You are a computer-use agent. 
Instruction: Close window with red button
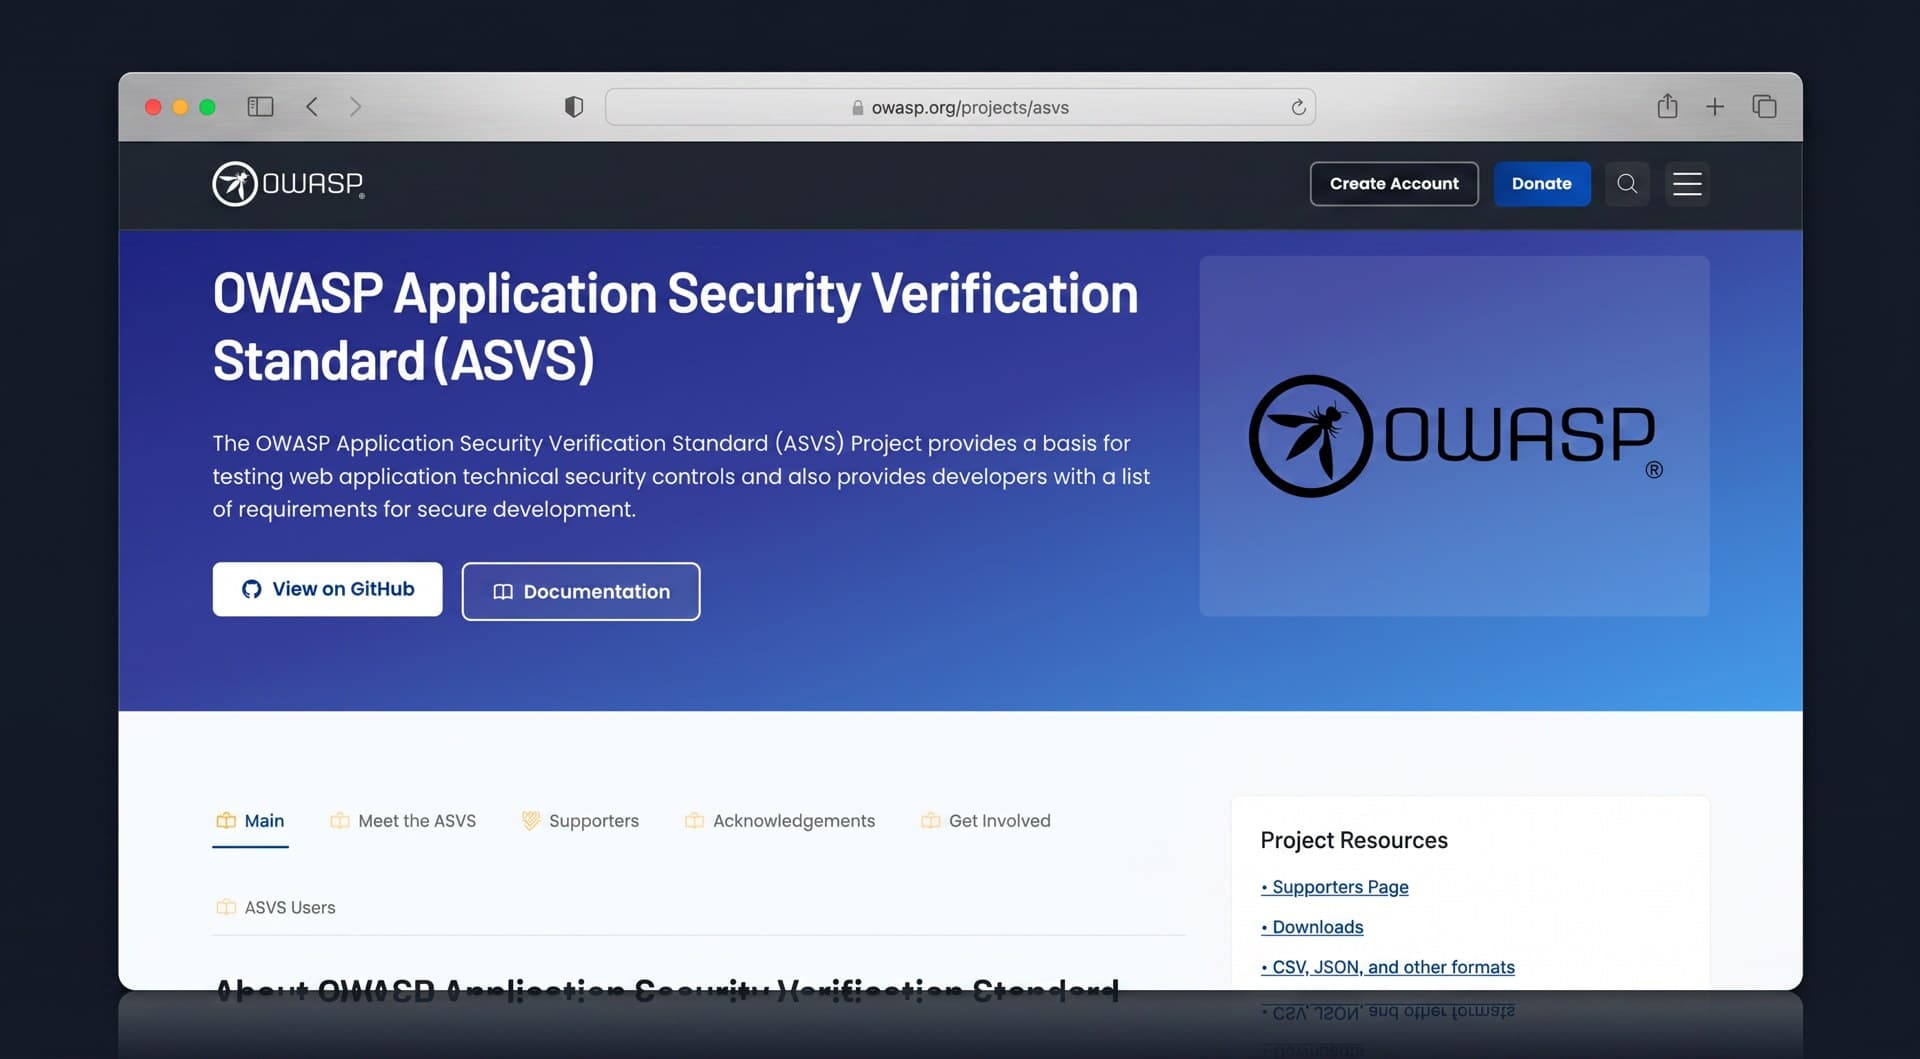tap(153, 107)
